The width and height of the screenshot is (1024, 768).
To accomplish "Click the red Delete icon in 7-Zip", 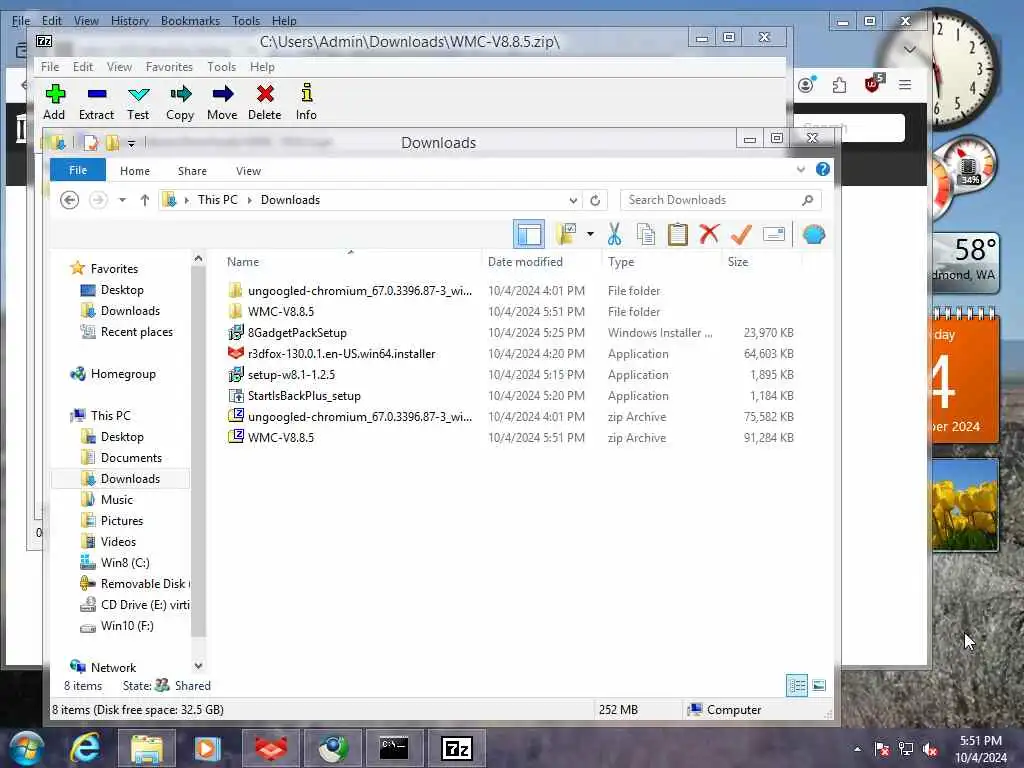I will click(x=264, y=102).
